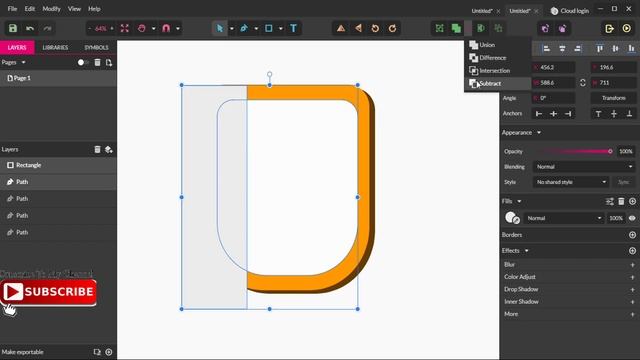Click the Opacity slider handle
Viewport: 640px width, 360px height.
coord(610,151)
